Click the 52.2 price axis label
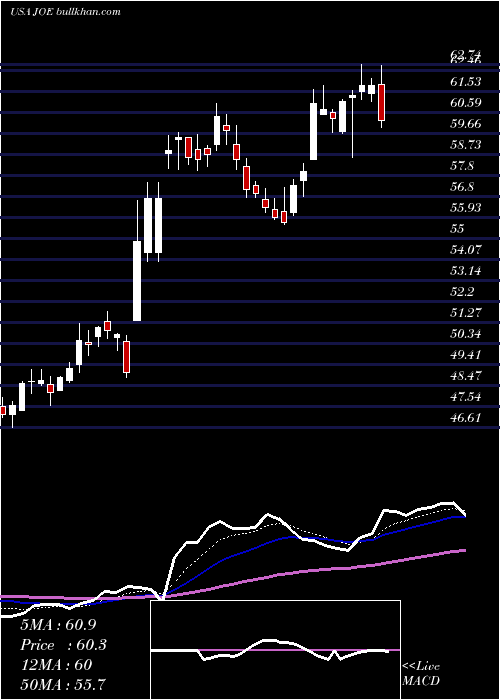Image resolution: width=500 pixels, height=700 pixels. tap(463, 292)
